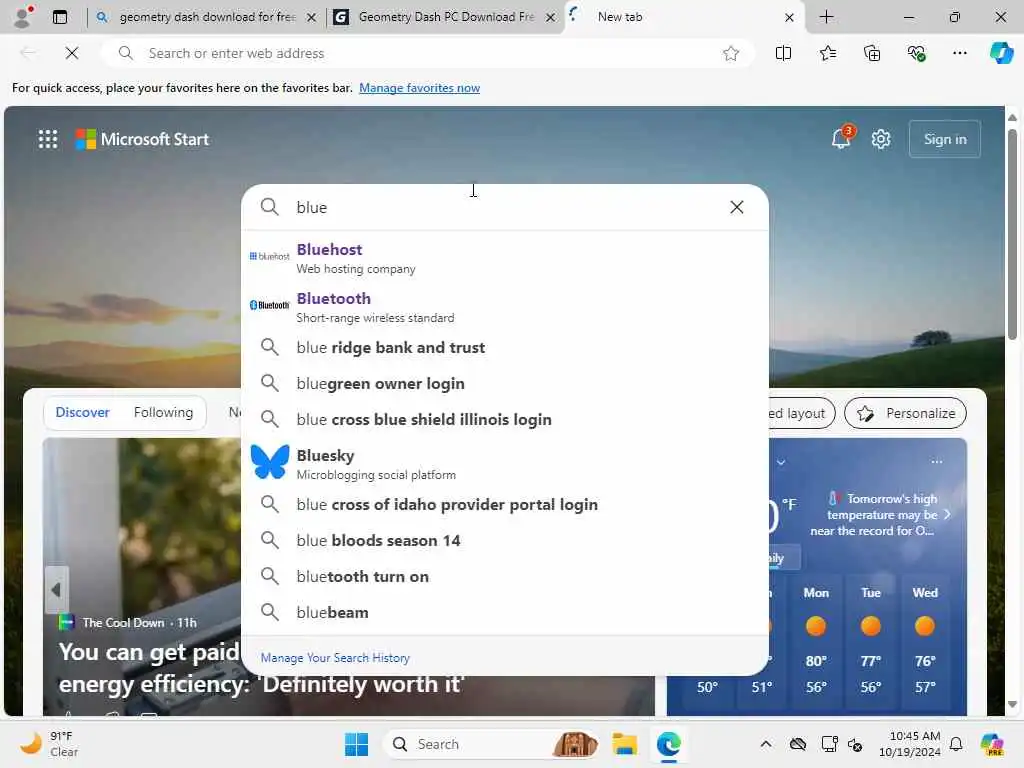Expand the weather location chevron
This screenshot has height=768, width=1024.
[781, 462]
